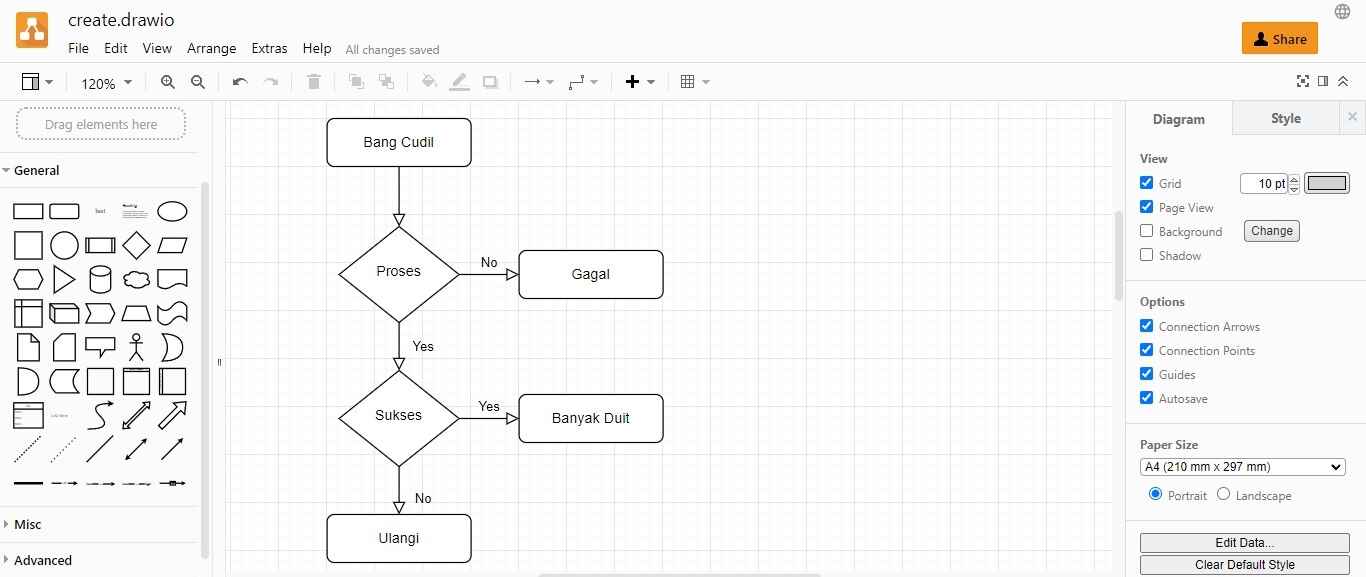
Task: Toggle the Connection Points checkbox
Action: coord(1147,350)
